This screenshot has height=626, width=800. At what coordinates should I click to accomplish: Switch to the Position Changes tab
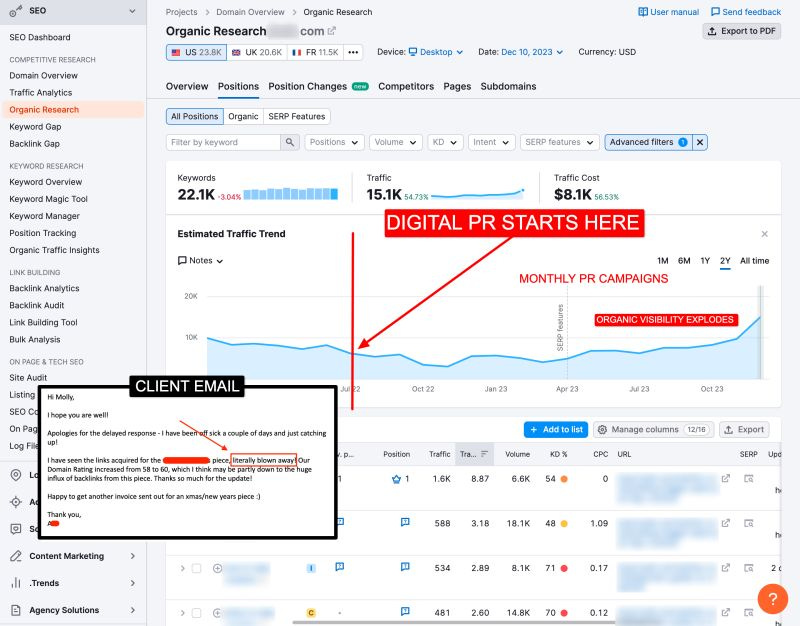point(318,86)
